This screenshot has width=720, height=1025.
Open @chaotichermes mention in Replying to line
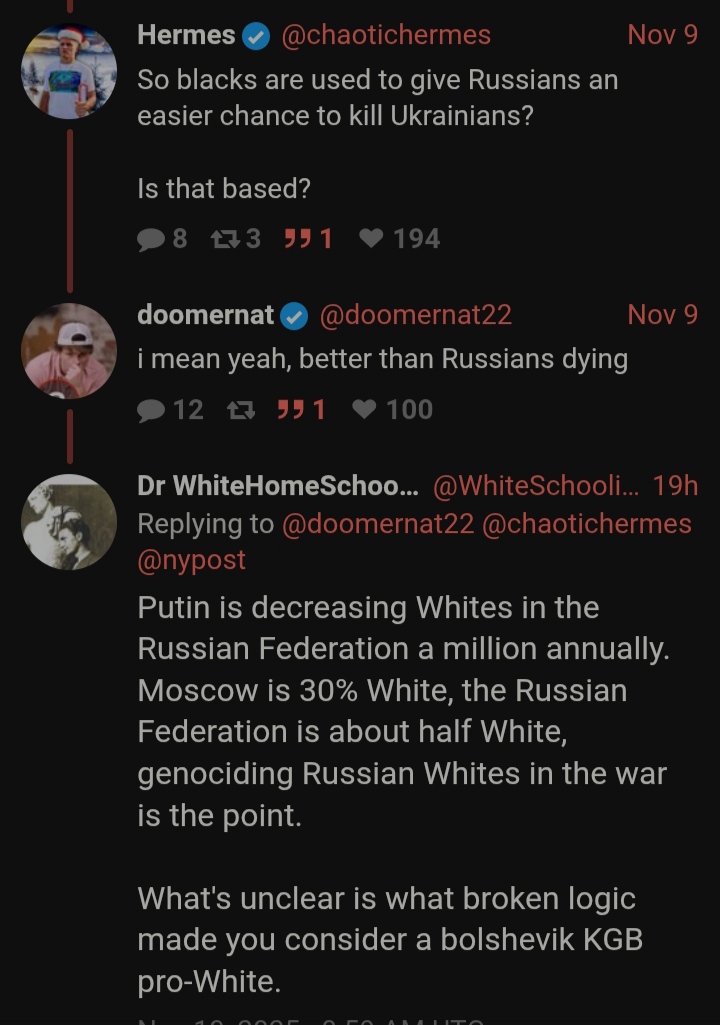tap(587, 524)
